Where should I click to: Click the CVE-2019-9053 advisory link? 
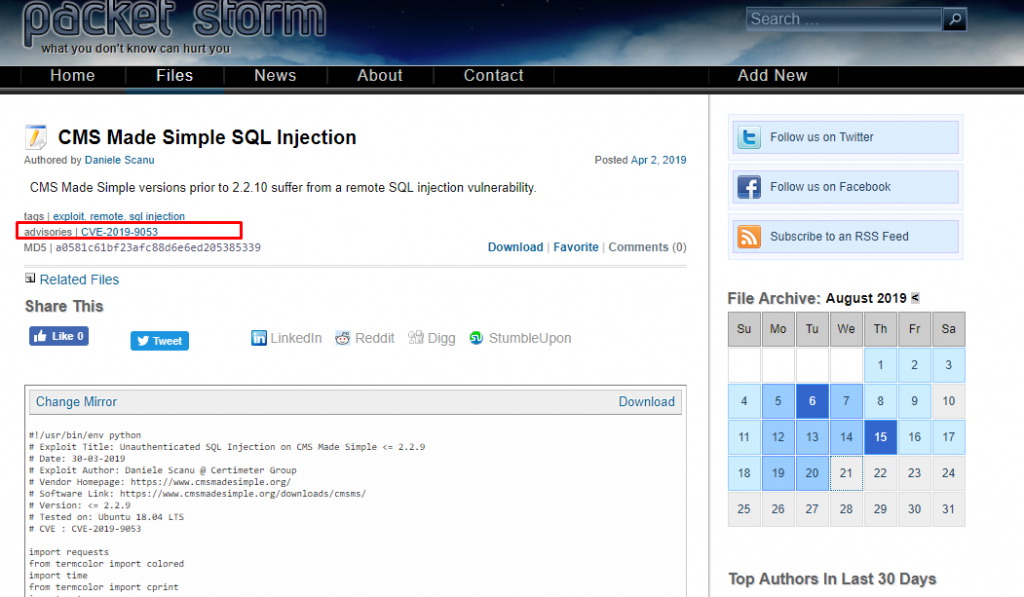click(x=120, y=232)
